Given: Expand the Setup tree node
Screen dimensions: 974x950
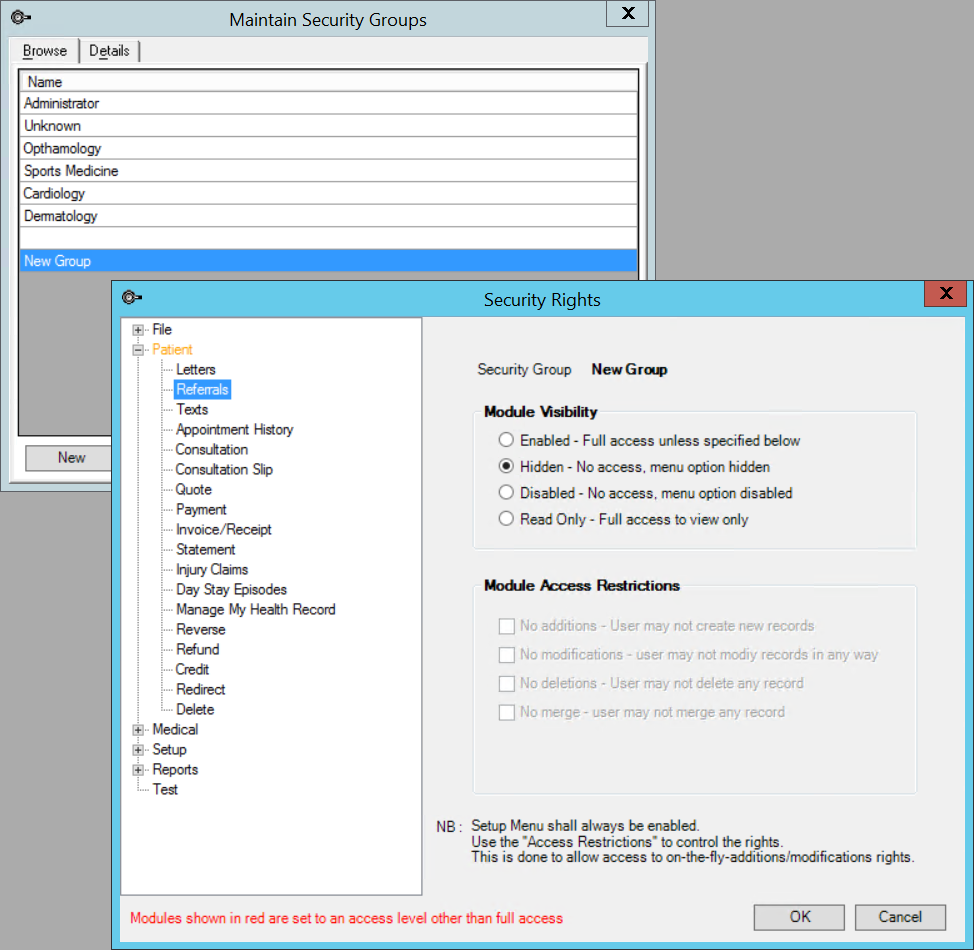Looking at the screenshot, I should coord(138,750).
